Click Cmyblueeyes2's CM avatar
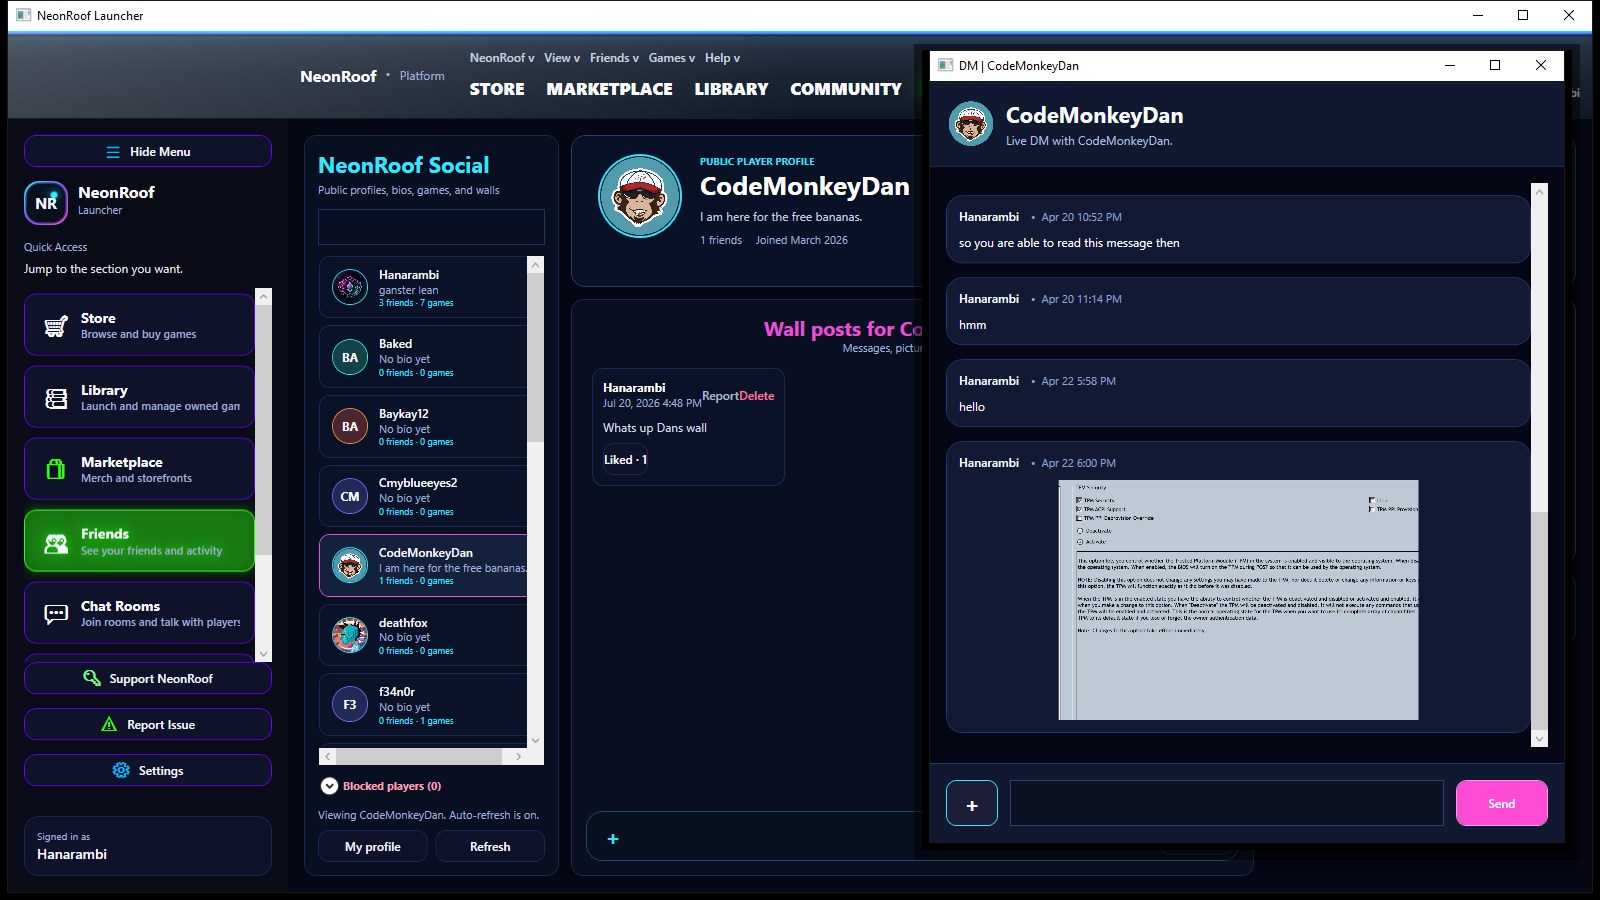The image size is (1600, 900). pyautogui.click(x=350, y=496)
